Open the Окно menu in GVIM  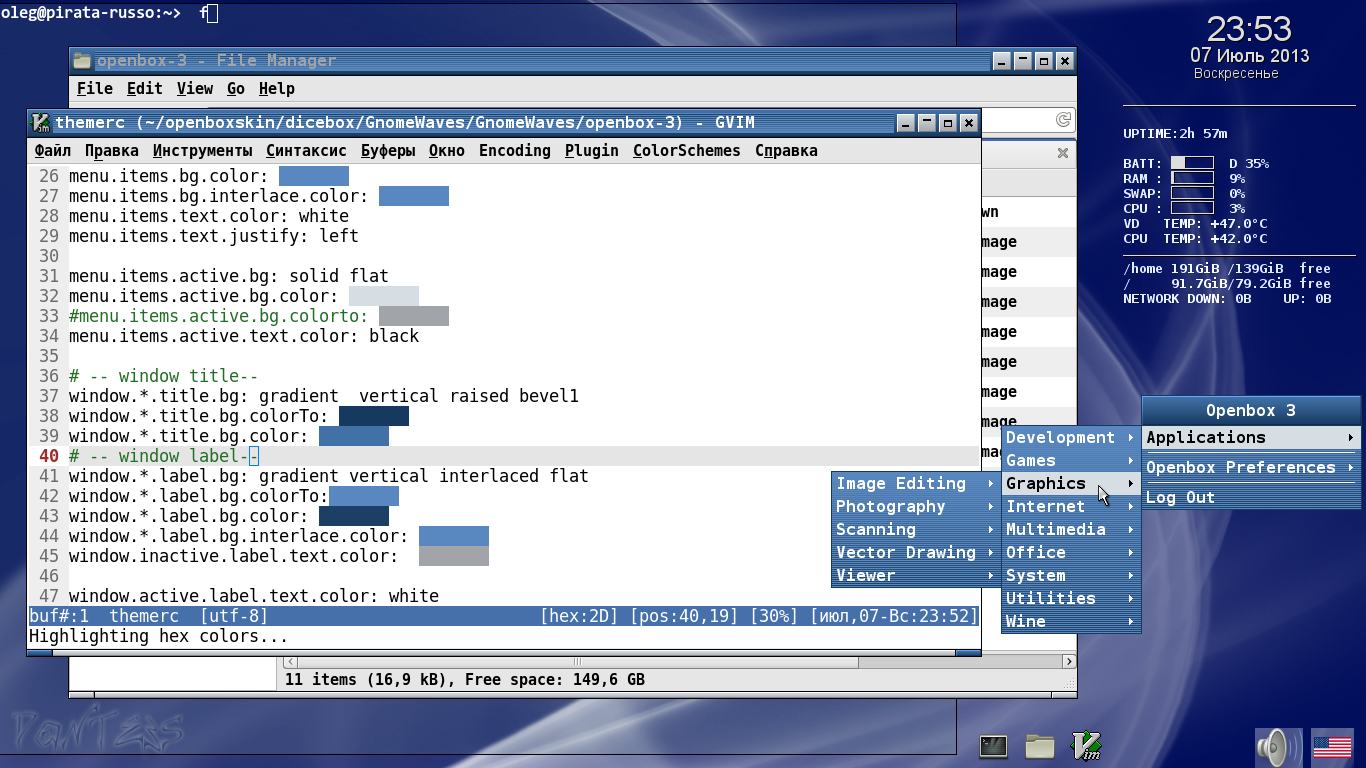pos(446,151)
